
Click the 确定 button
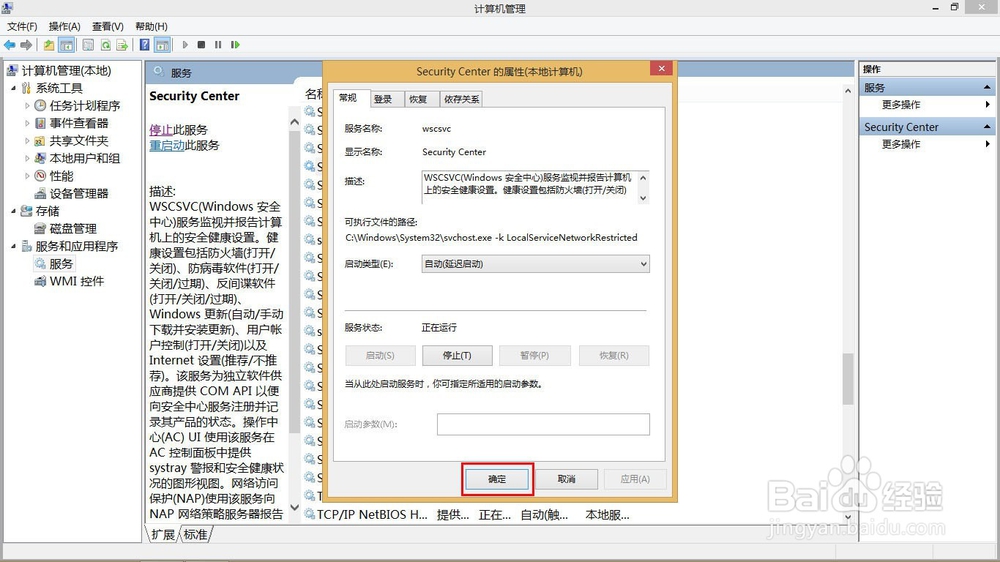497,479
